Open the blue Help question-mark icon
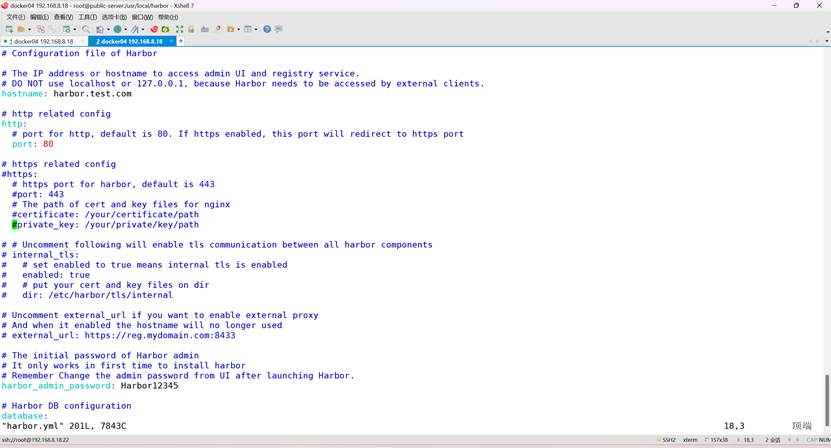831x448 pixels. click(x=267, y=29)
